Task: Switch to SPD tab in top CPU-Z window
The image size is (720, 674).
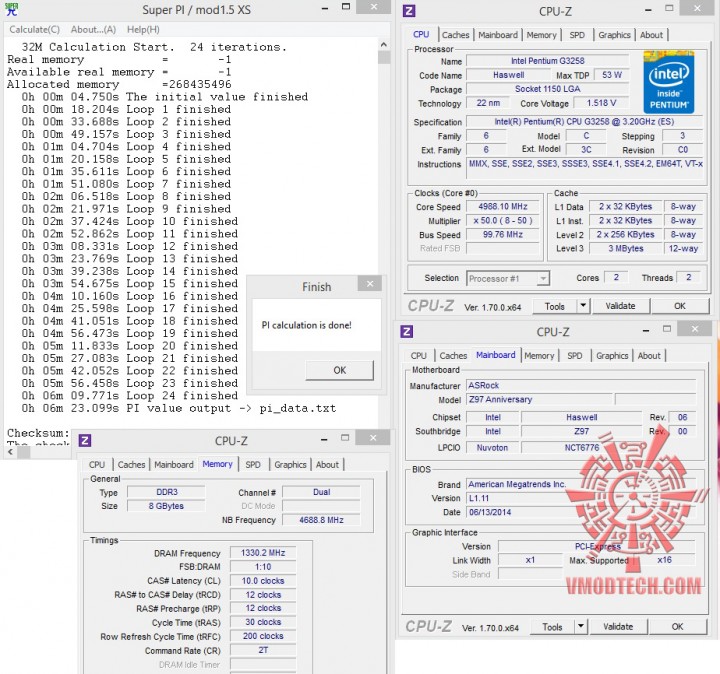Action: (577, 35)
